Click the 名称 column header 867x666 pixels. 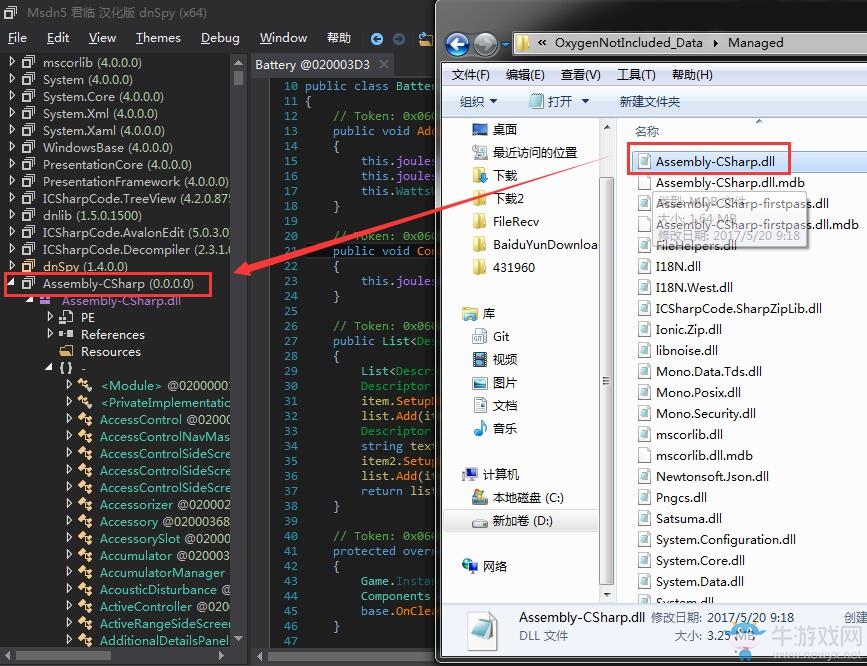click(x=646, y=131)
